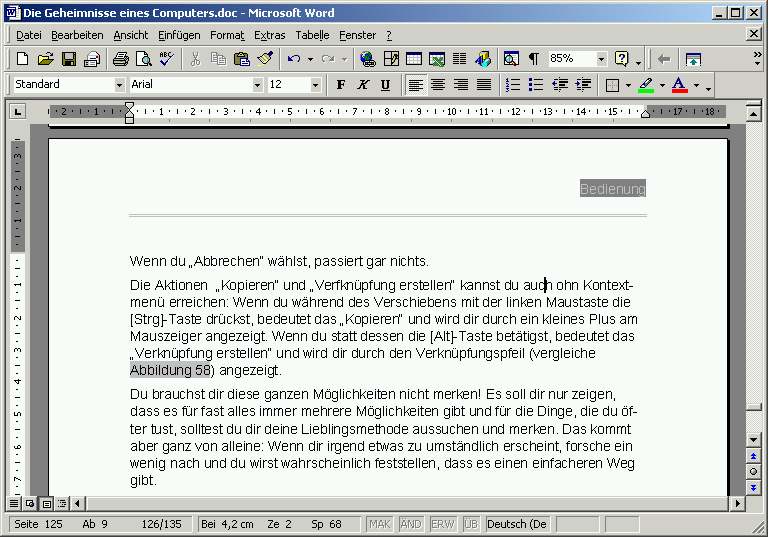Image resolution: width=768 pixels, height=537 pixels.
Task: Turn on the numbered list
Action: click(513, 85)
